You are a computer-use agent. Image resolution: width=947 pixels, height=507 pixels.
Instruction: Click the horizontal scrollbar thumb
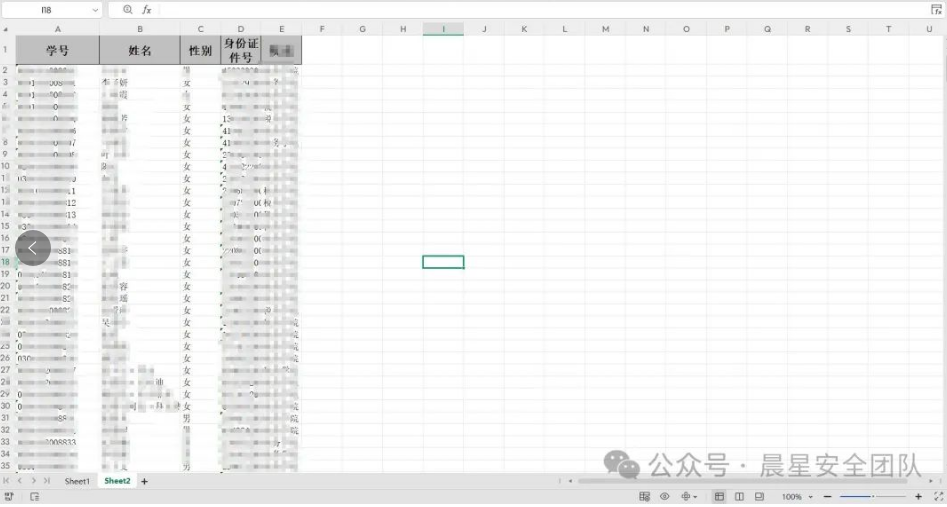point(742,481)
